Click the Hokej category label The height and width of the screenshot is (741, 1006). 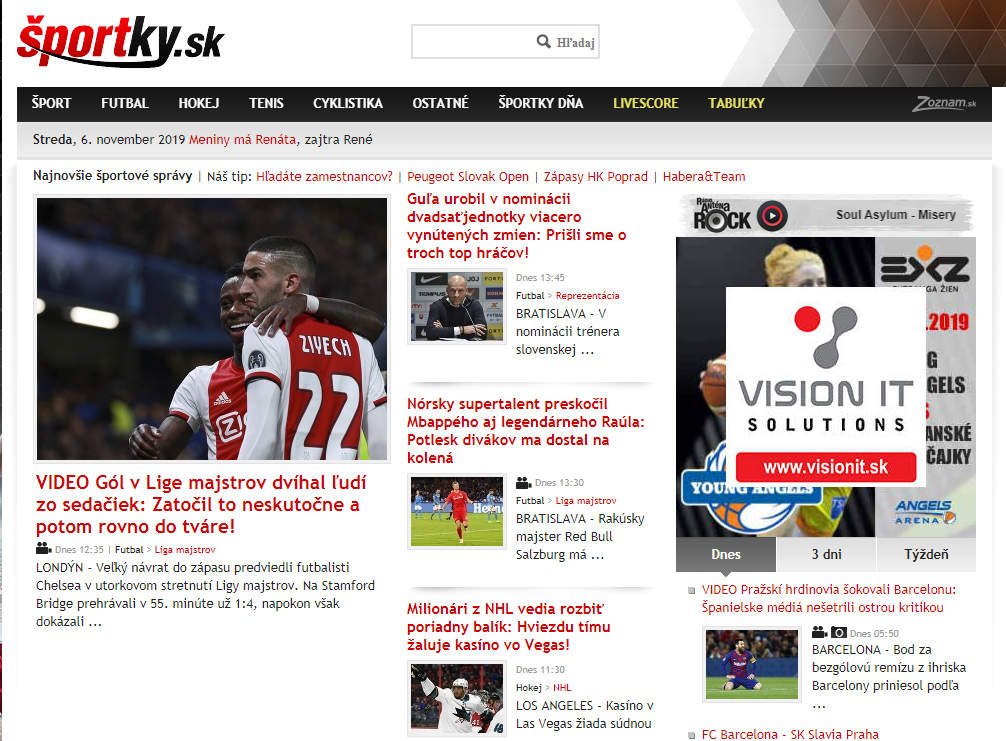[529, 688]
